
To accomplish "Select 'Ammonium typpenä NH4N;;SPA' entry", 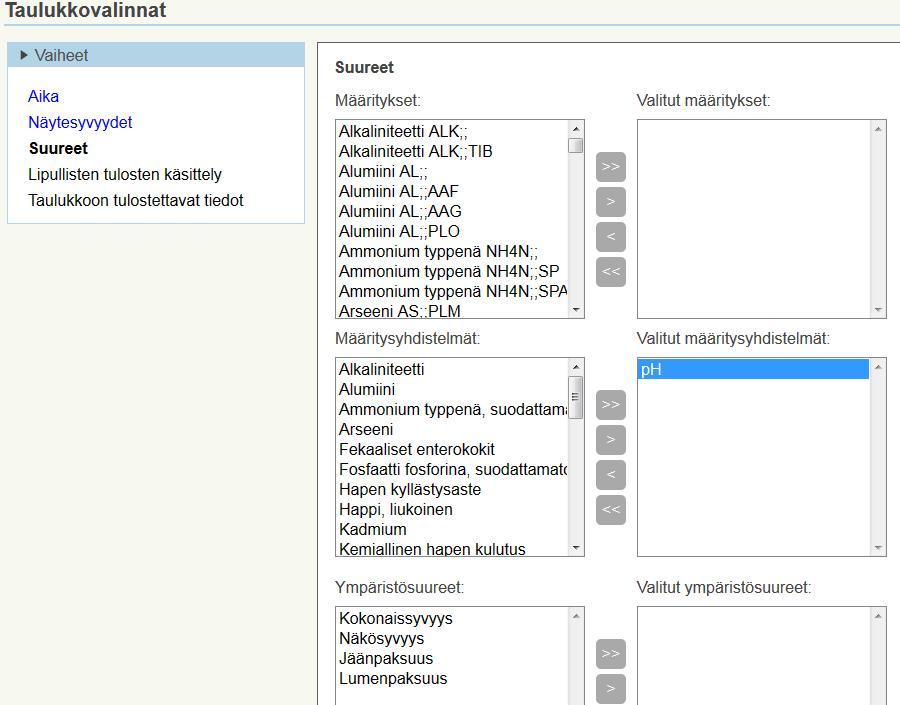I will tap(452, 291).
